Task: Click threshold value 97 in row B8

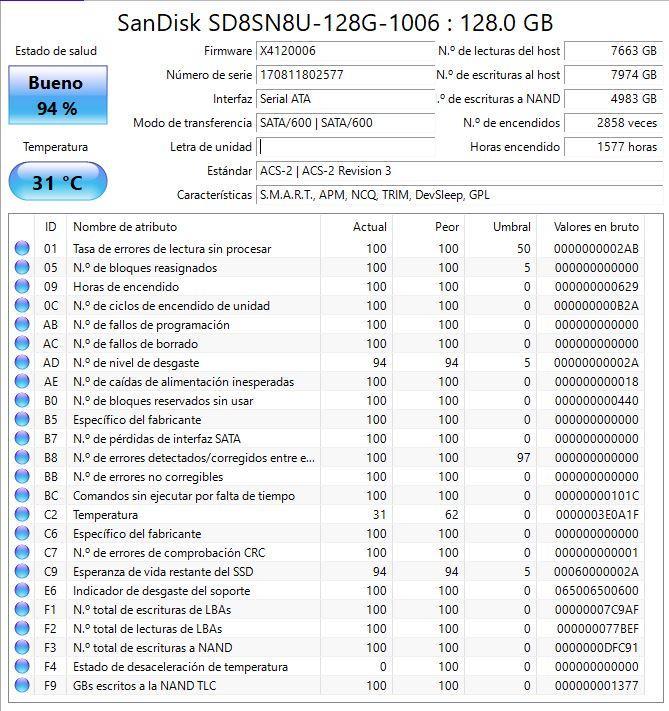Action: coord(523,458)
